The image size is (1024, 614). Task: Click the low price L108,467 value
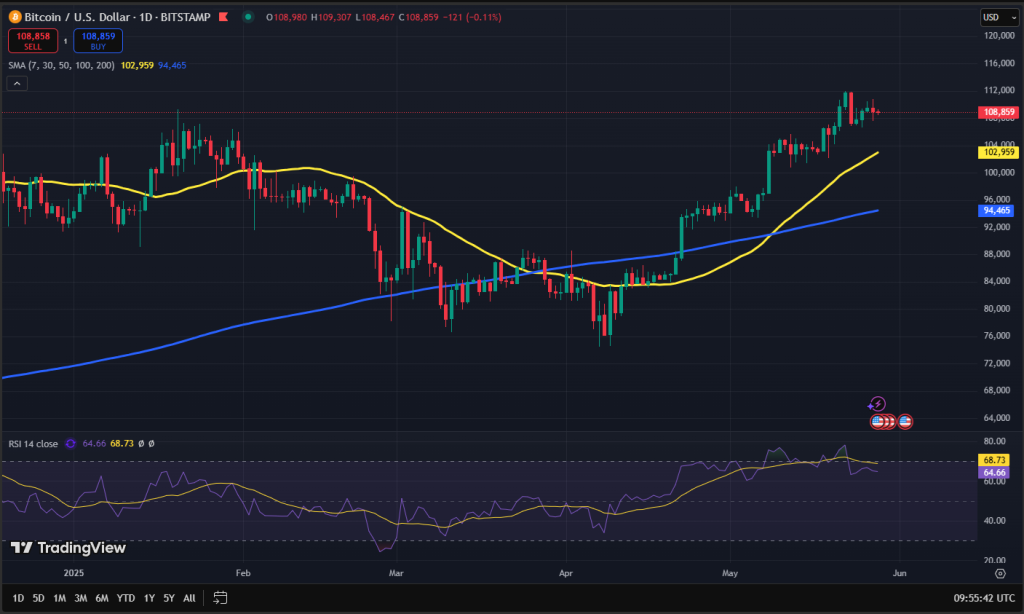tap(375, 17)
